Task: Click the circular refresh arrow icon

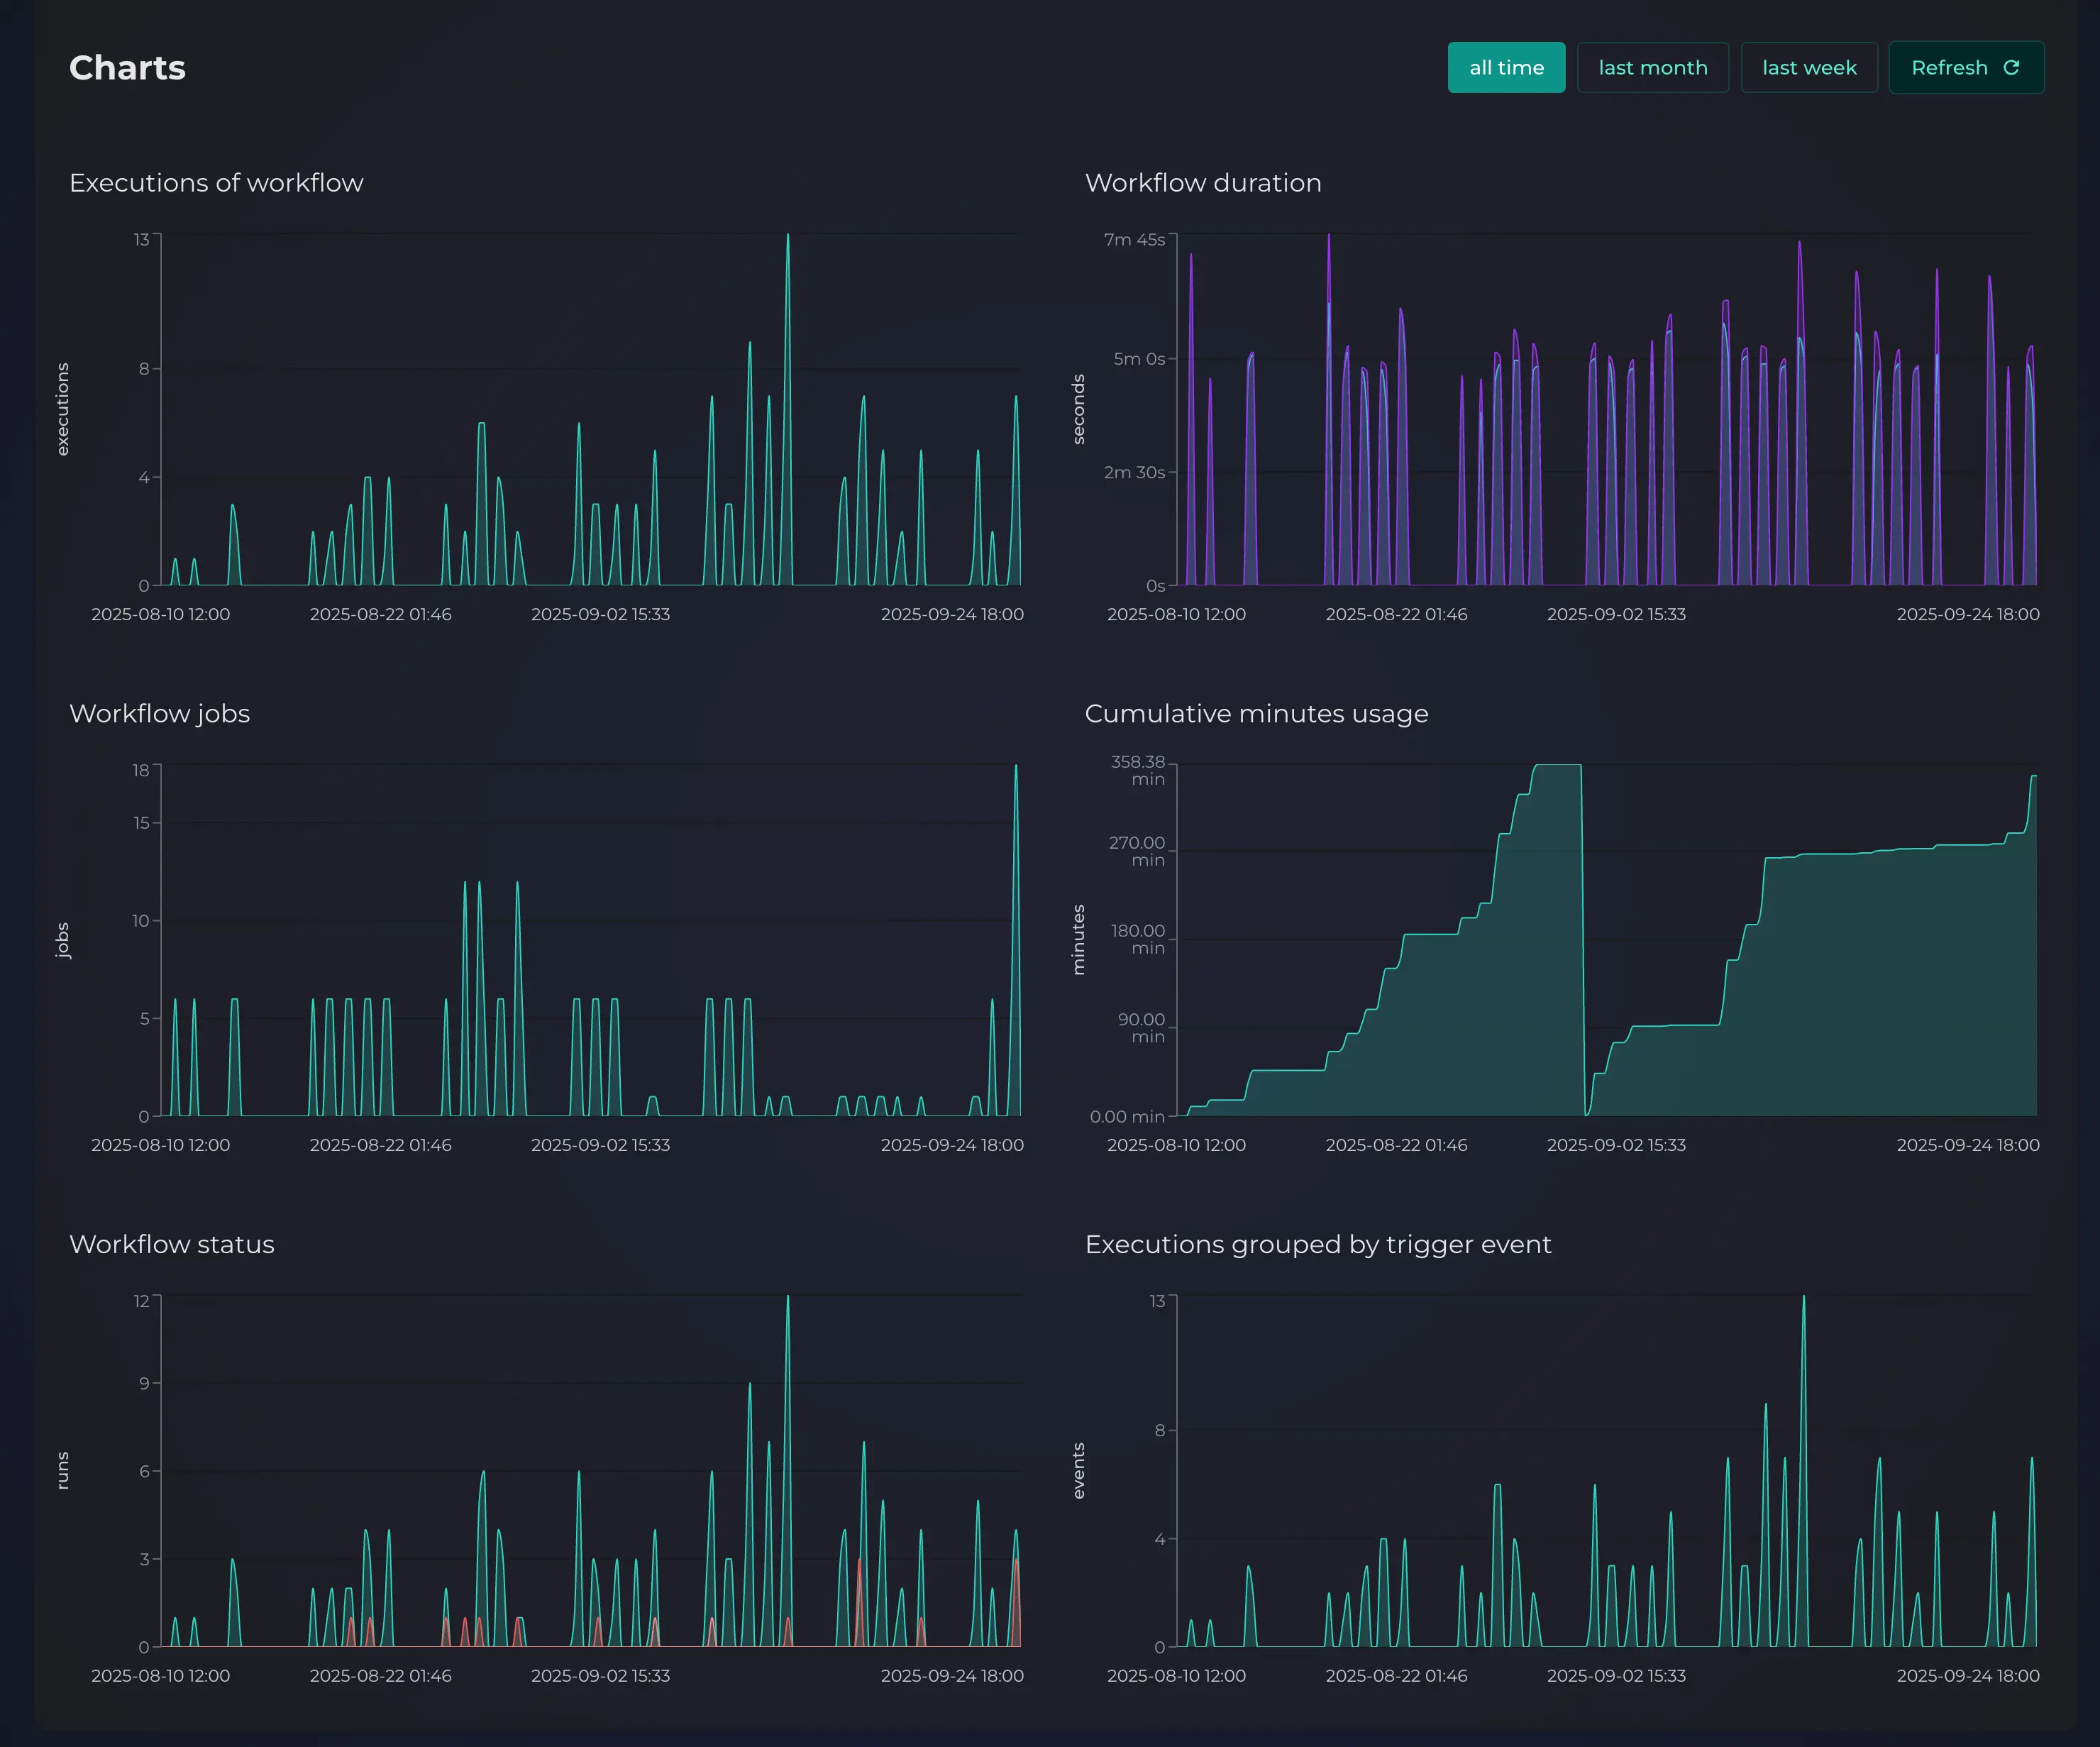Action: [x=2012, y=67]
